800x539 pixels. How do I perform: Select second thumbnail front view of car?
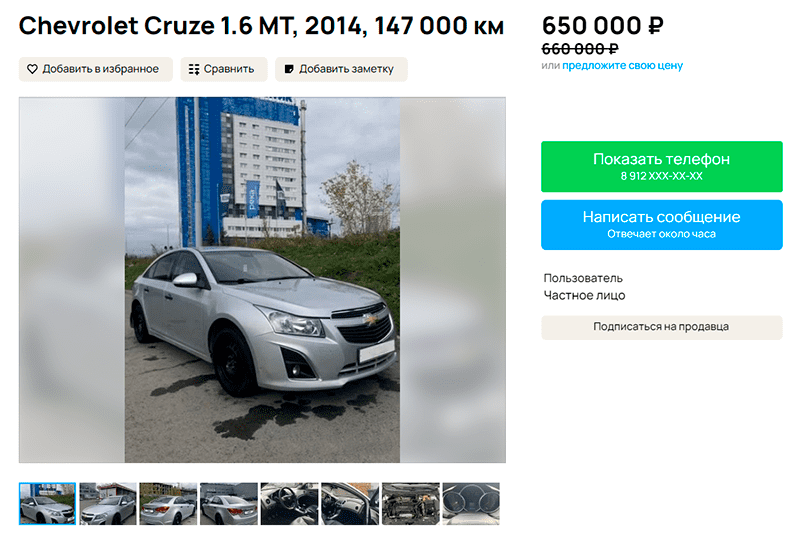108,504
